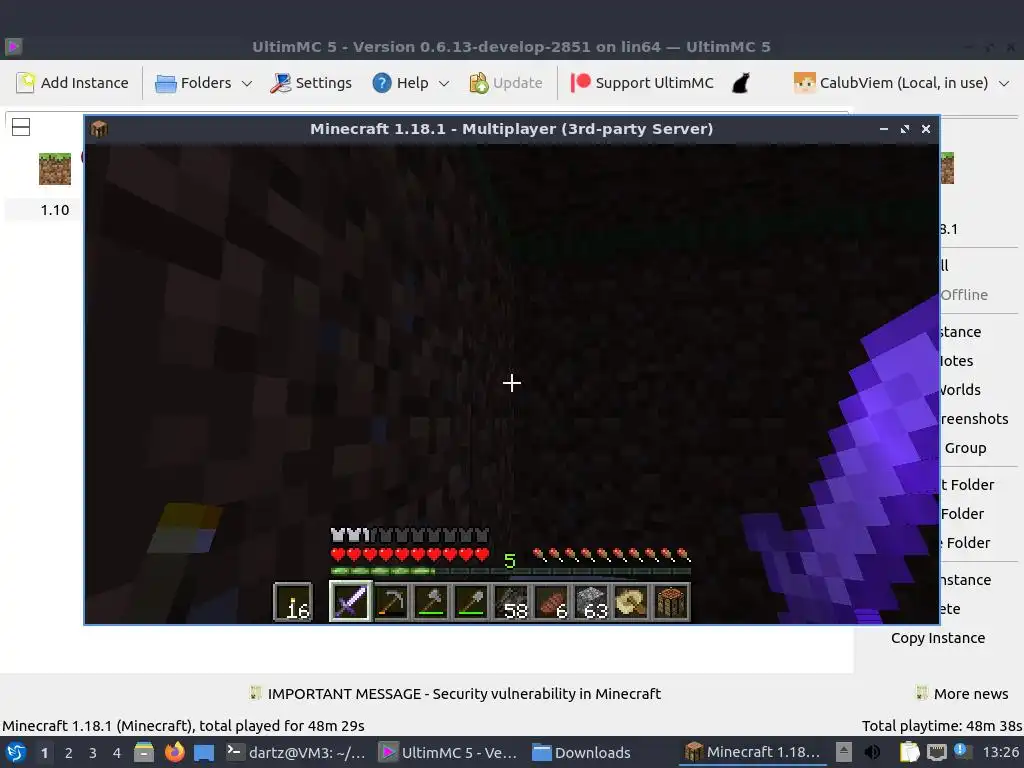This screenshot has height=768, width=1024.
Task: Click the network monitor tray icon
Action: click(x=936, y=752)
